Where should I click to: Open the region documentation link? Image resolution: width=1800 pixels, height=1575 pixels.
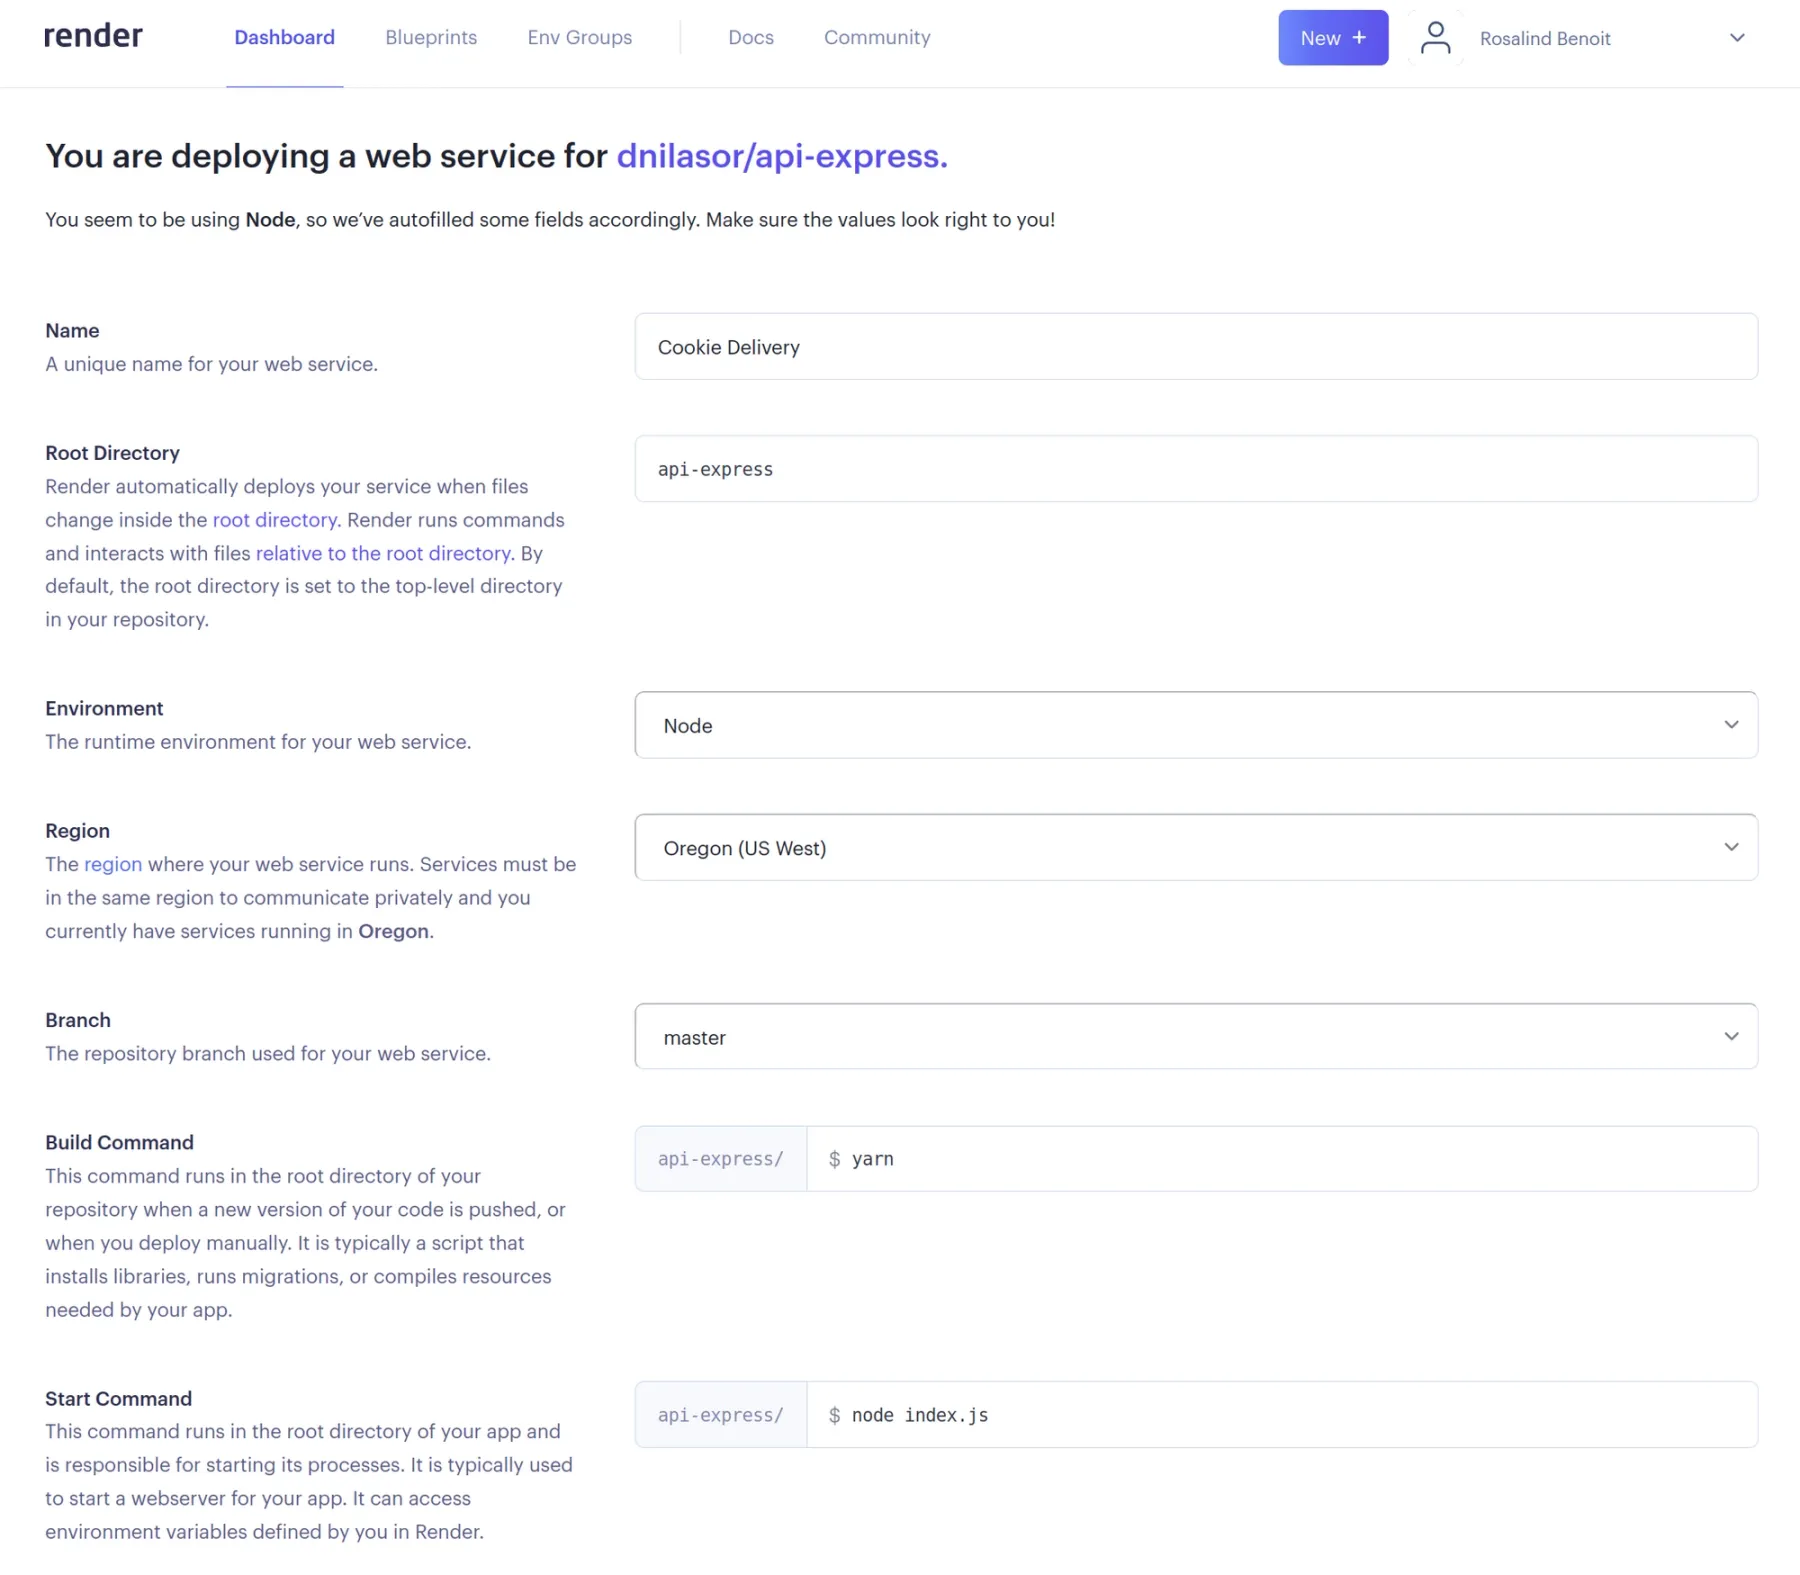pyautogui.click(x=112, y=864)
